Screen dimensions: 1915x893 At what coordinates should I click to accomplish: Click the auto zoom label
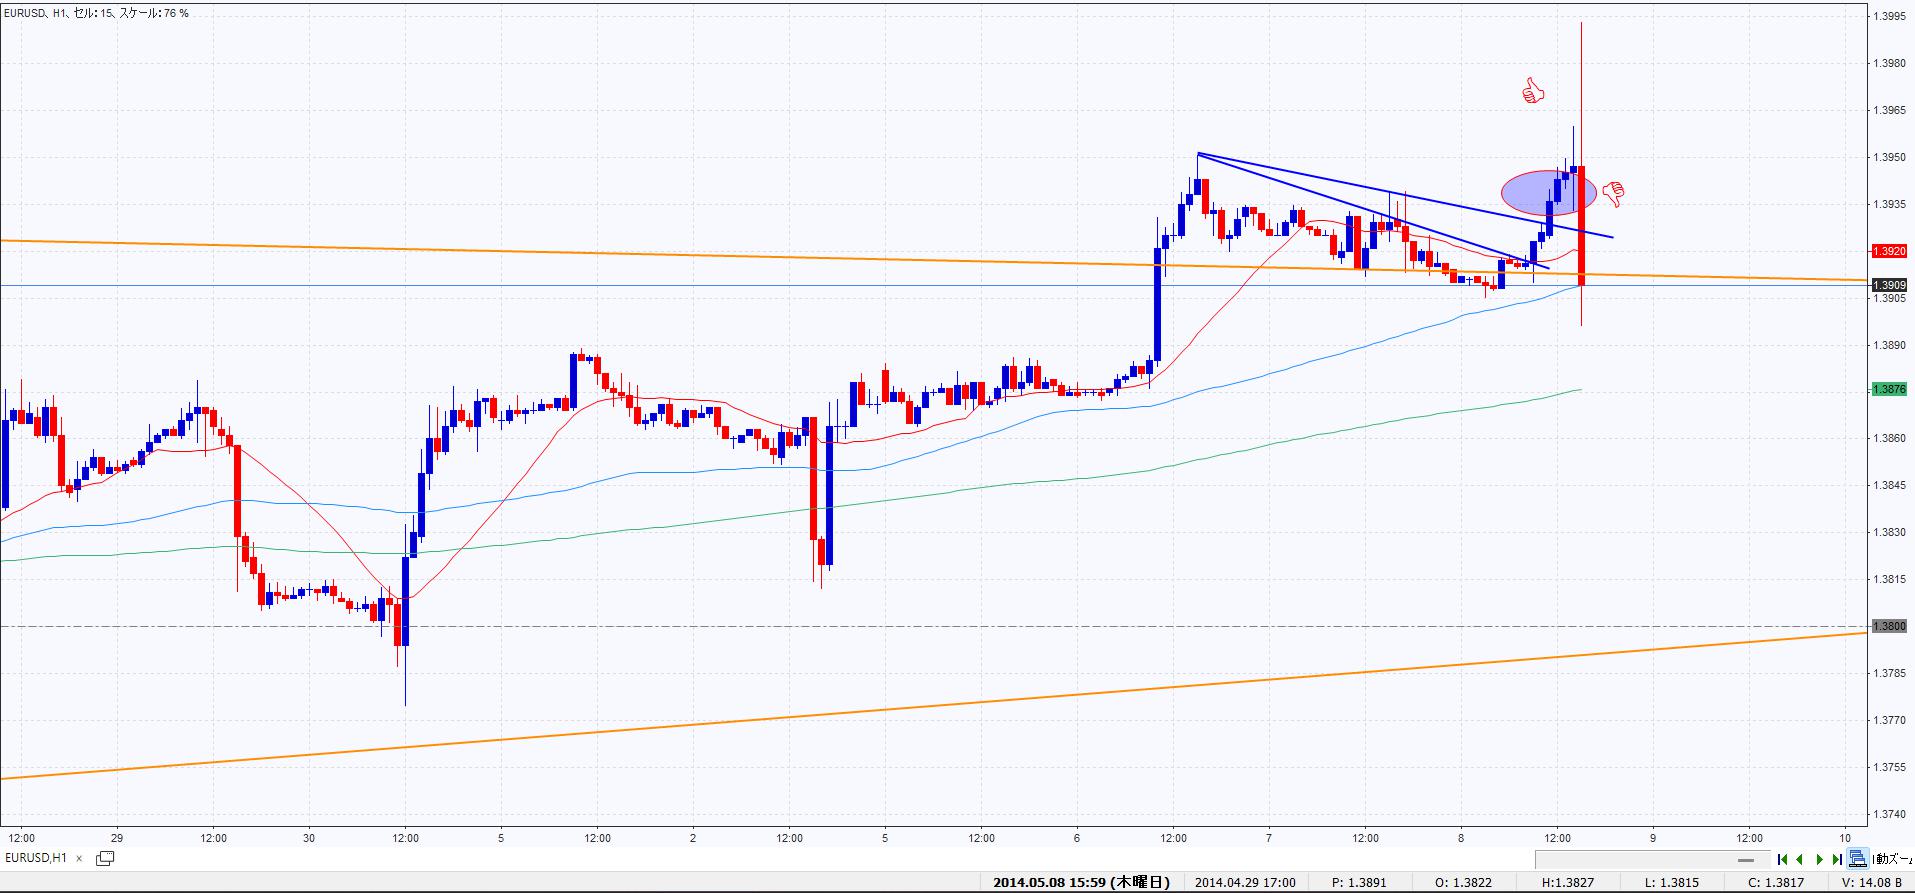click(1893, 859)
